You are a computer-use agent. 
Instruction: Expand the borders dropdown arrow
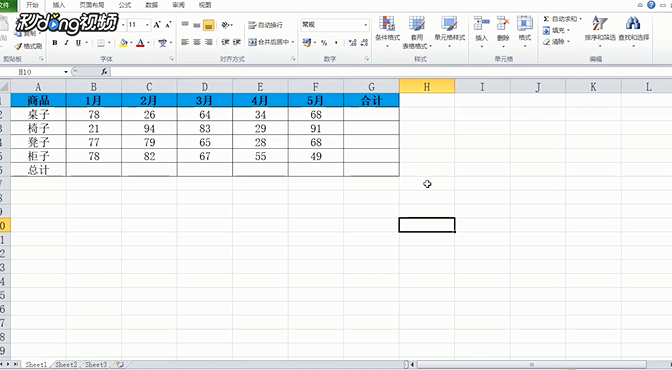click(109, 42)
